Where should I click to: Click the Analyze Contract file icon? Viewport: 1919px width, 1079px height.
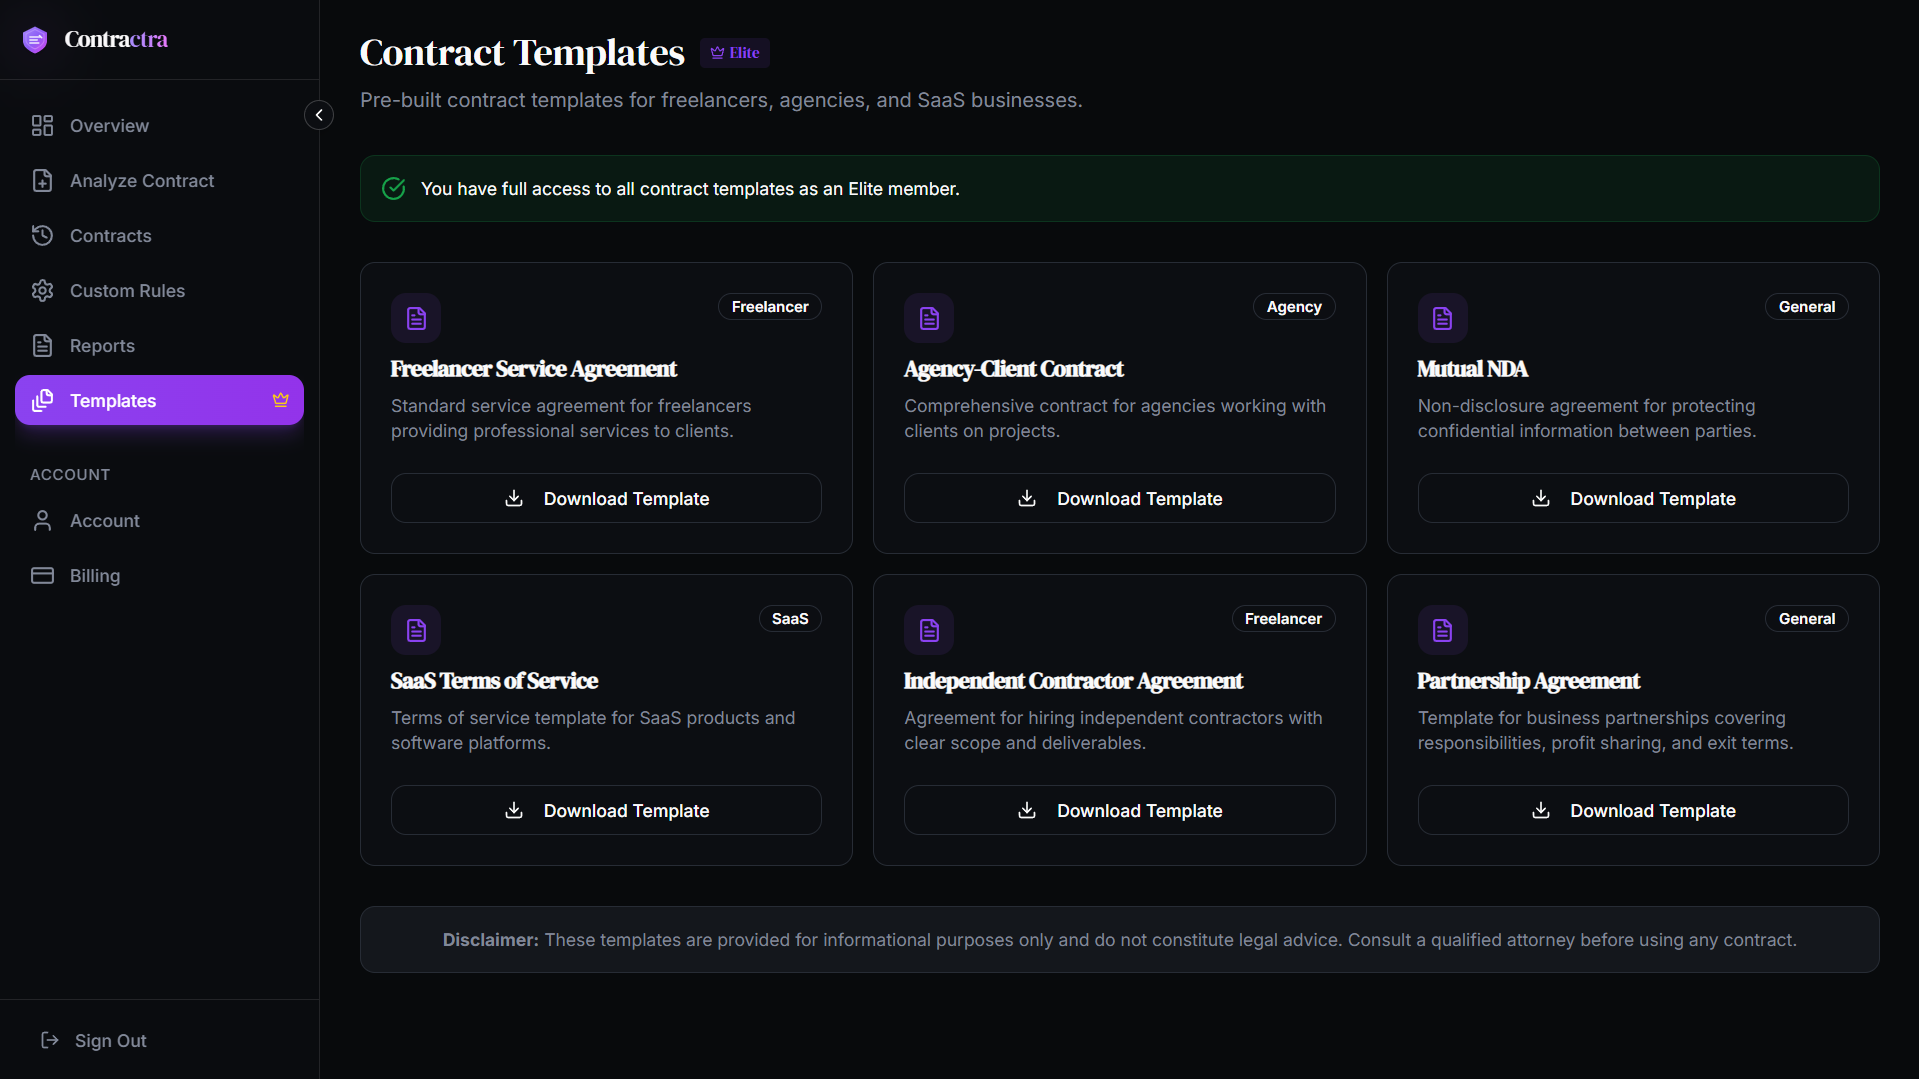(42, 181)
